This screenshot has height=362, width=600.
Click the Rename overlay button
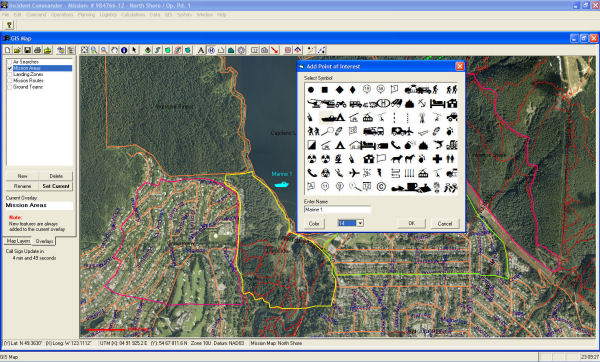22,186
